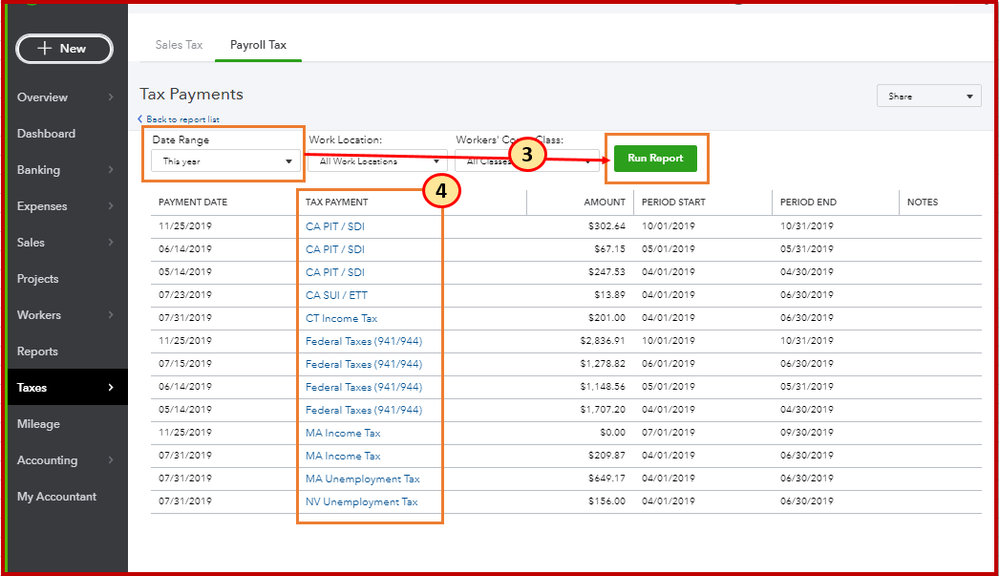This screenshot has height=576, width=999.
Task: Expand the Accounting sidebar submenu
Action: [x=47, y=460]
